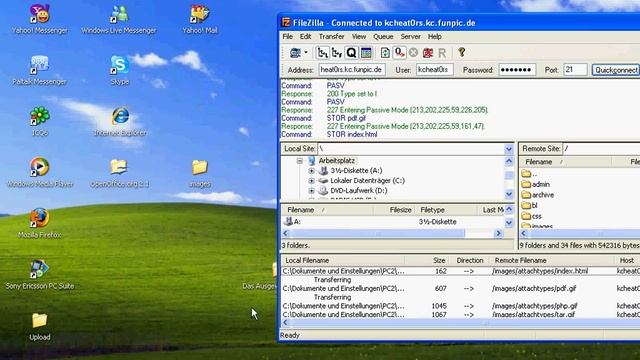Open Windows Media Player desktop icon

pyautogui.click(x=40, y=173)
